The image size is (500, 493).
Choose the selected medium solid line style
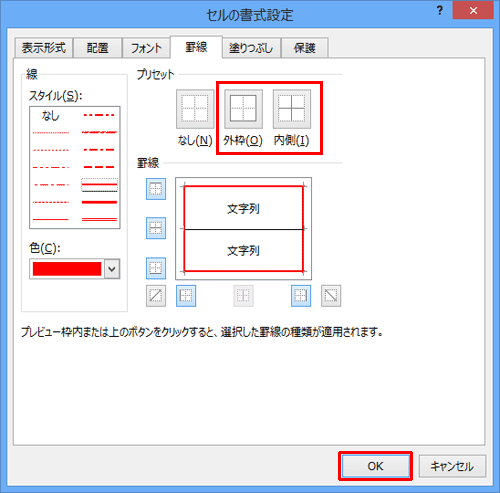99,185
